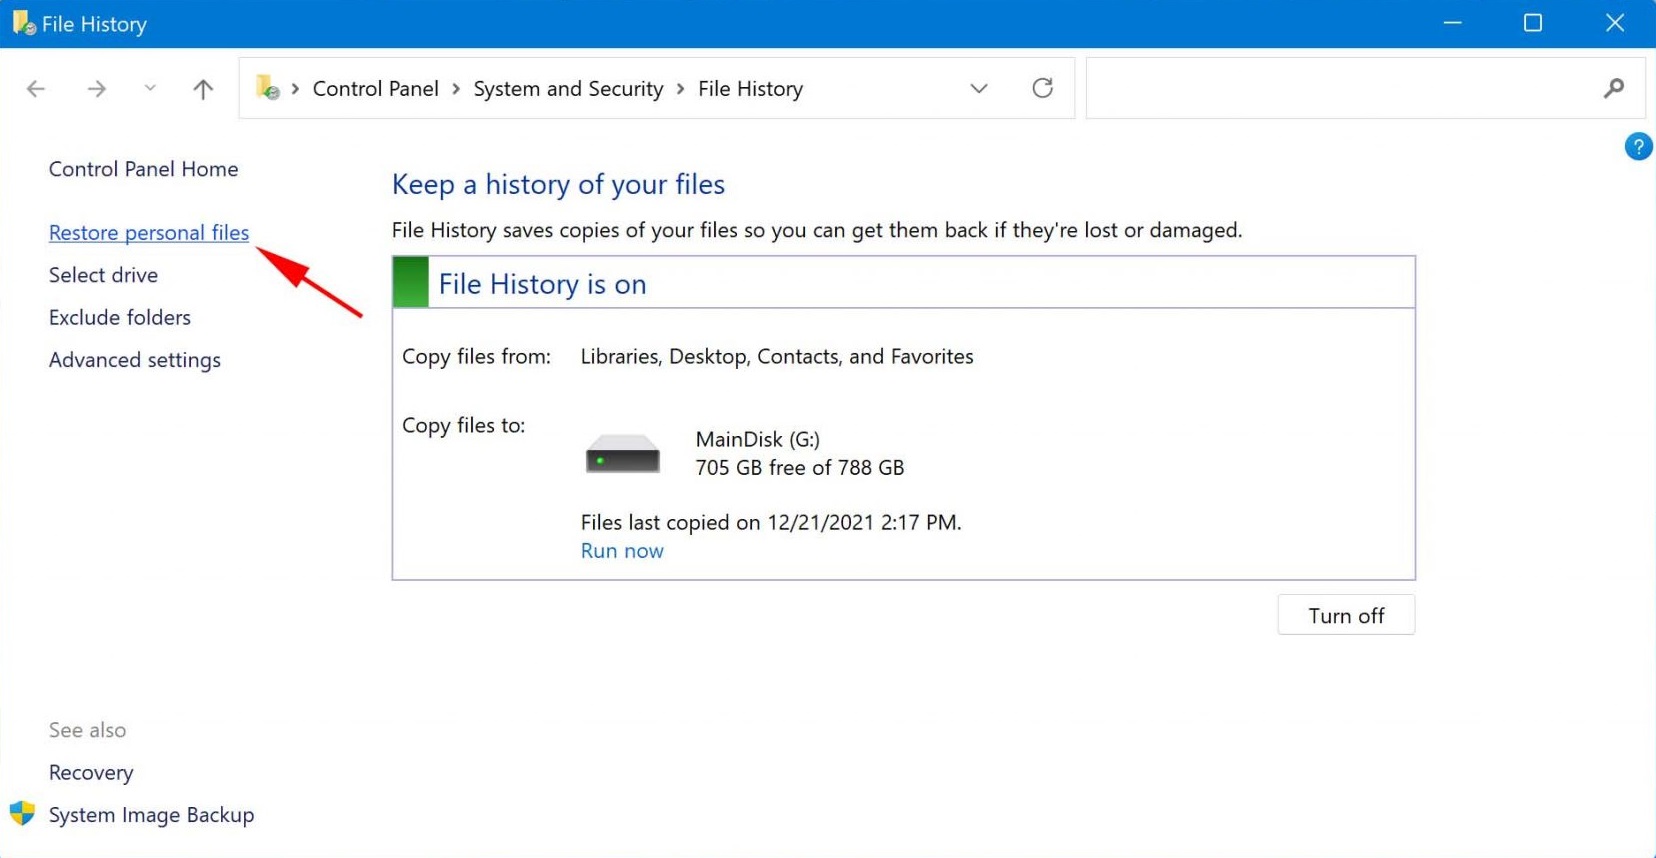The height and width of the screenshot is (858, 1656).
Task: Click the Back navigation arrow
Action: (36, 89)
